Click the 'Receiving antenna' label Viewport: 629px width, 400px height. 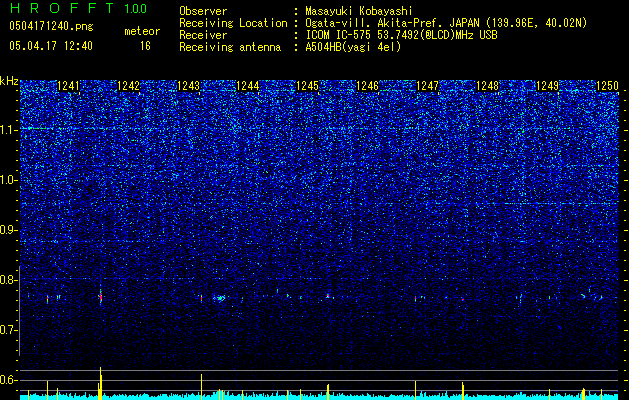point(230,47)
